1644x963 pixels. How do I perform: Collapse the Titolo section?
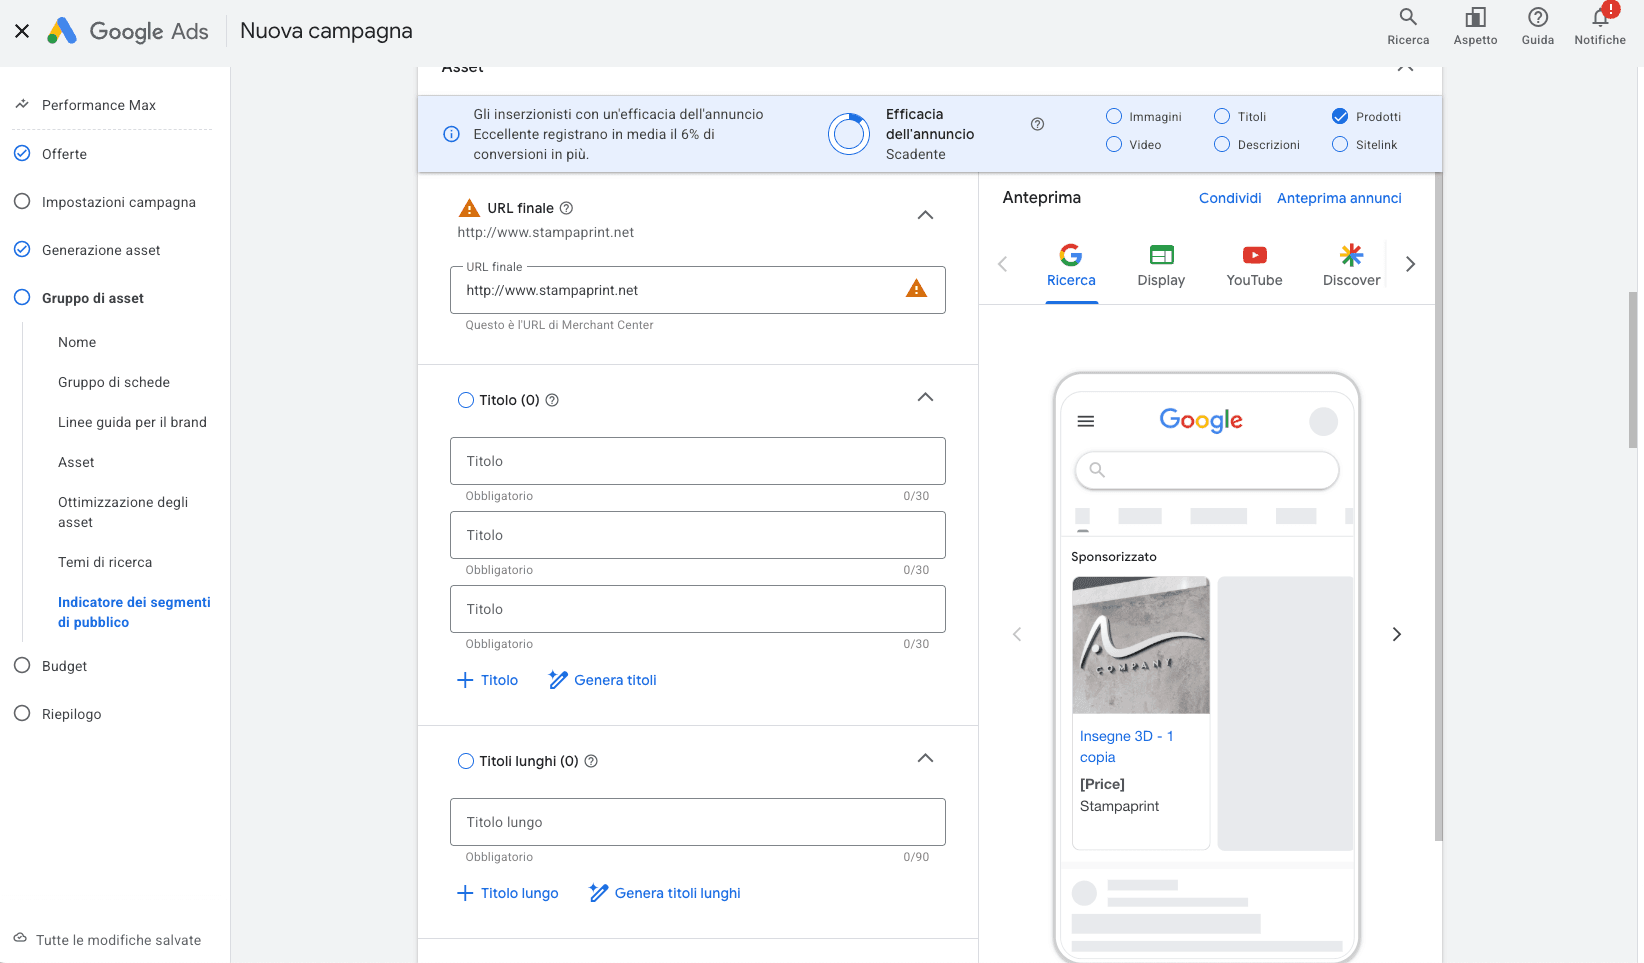point(925,397)
